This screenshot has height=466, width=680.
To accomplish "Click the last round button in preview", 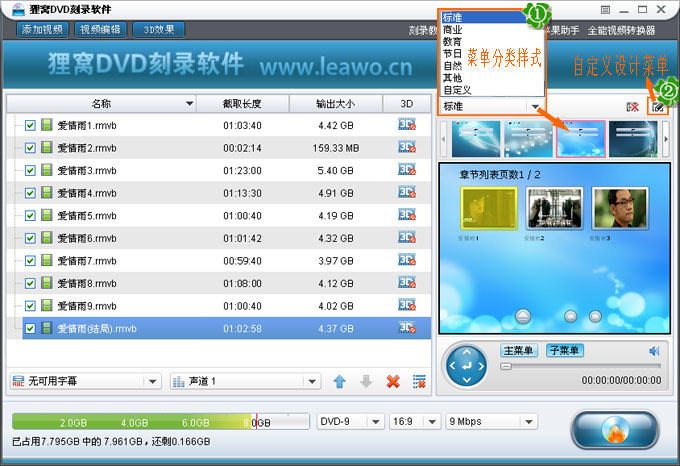I will tap(595, 316).
